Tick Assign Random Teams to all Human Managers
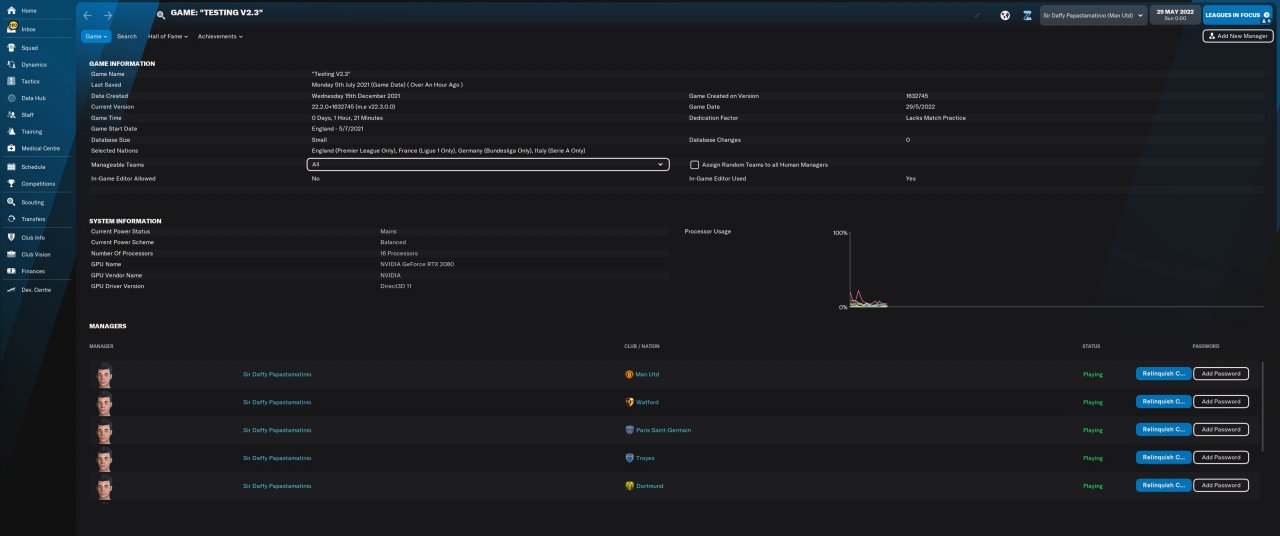 click(694, 165)
